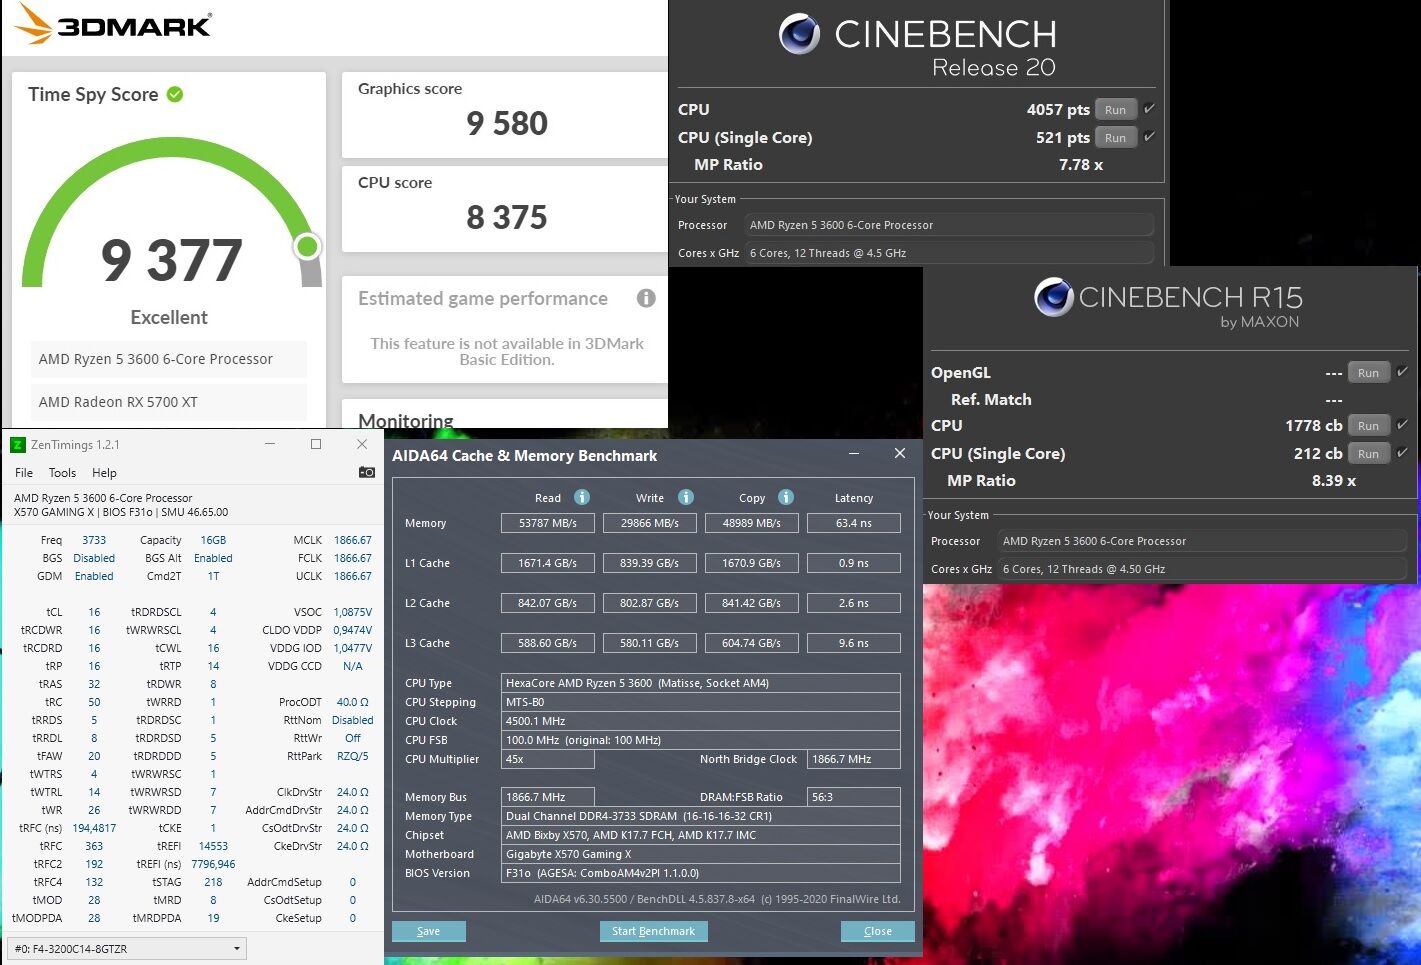The image size is (1421, 965).
Task: Click the L2 Cache latency 2.6 ns field
Action: coord(854,603)
